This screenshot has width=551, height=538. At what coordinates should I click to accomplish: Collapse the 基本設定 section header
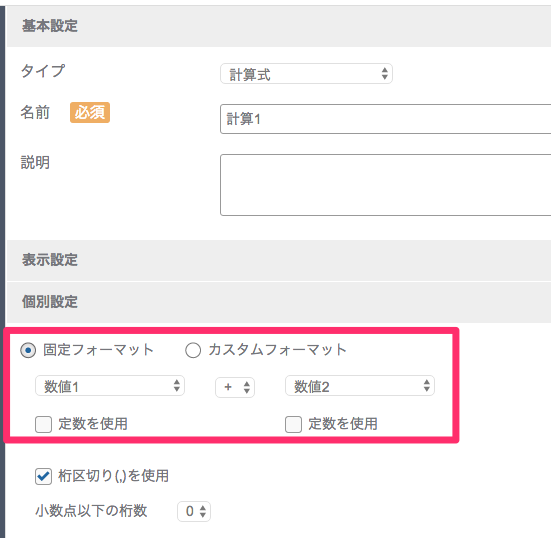[x=279, y=26]
